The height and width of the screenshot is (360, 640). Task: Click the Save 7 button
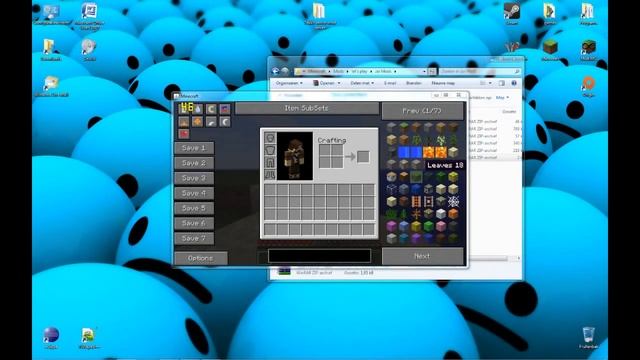coord(194,238)
